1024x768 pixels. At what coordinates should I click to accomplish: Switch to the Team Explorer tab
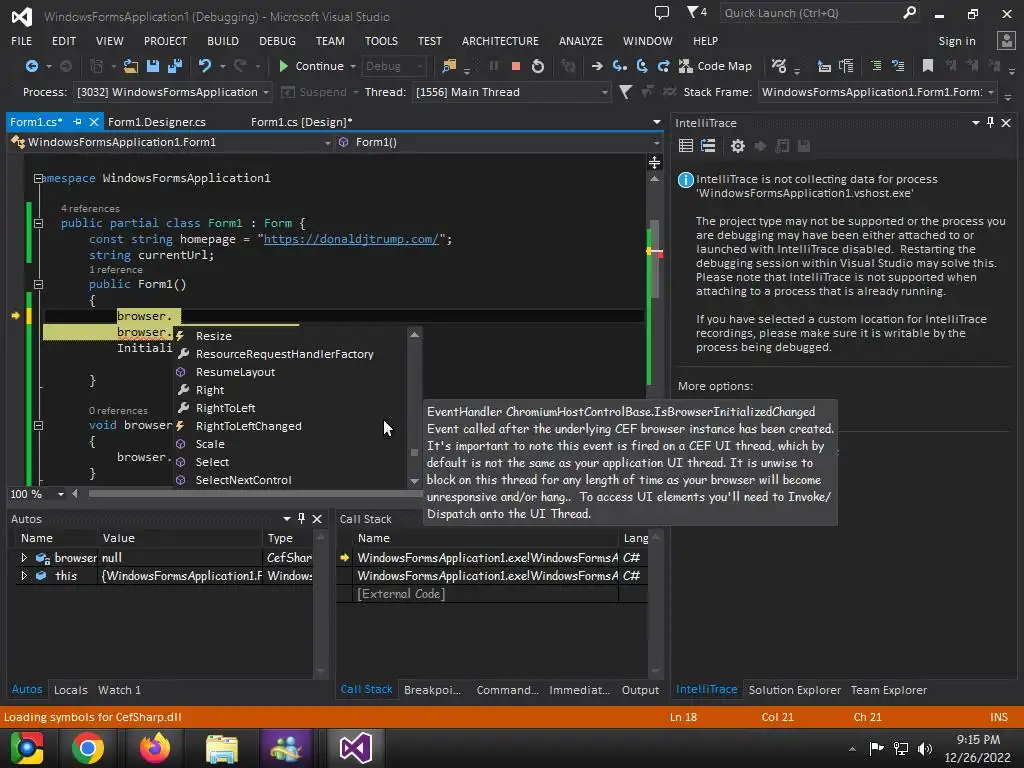tap(888, 690)
